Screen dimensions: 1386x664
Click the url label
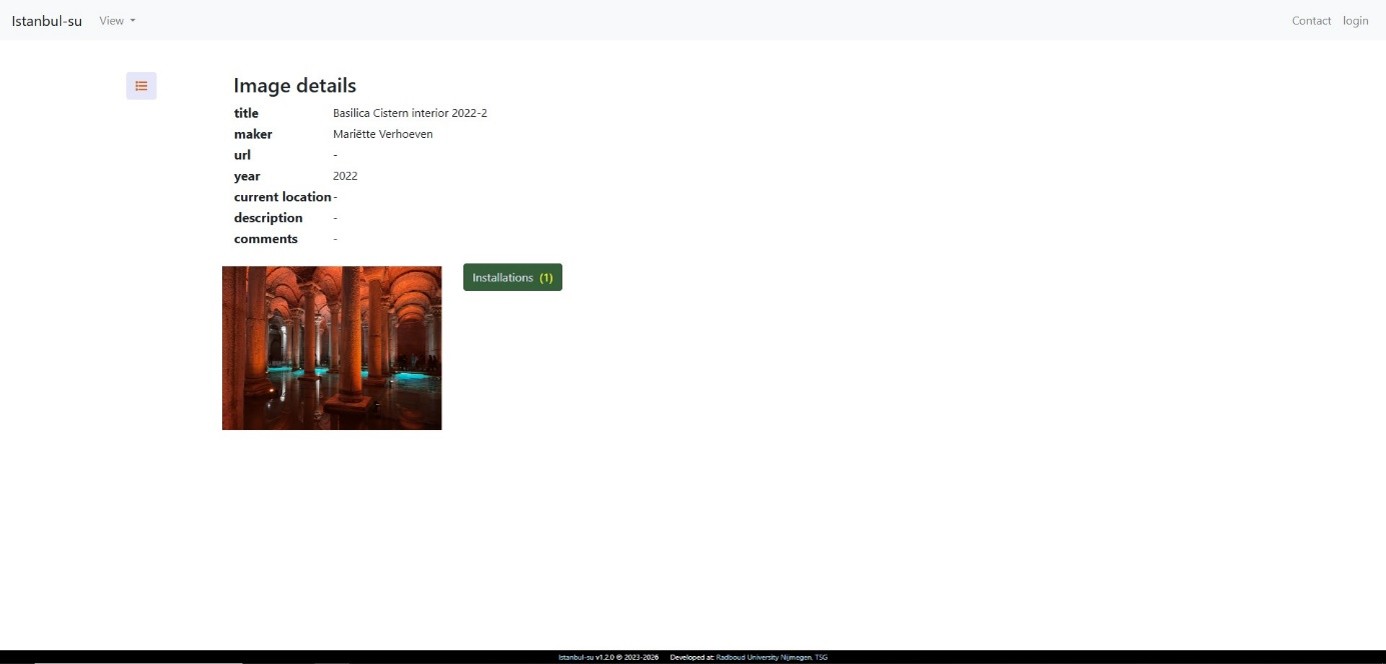[242, 155]
